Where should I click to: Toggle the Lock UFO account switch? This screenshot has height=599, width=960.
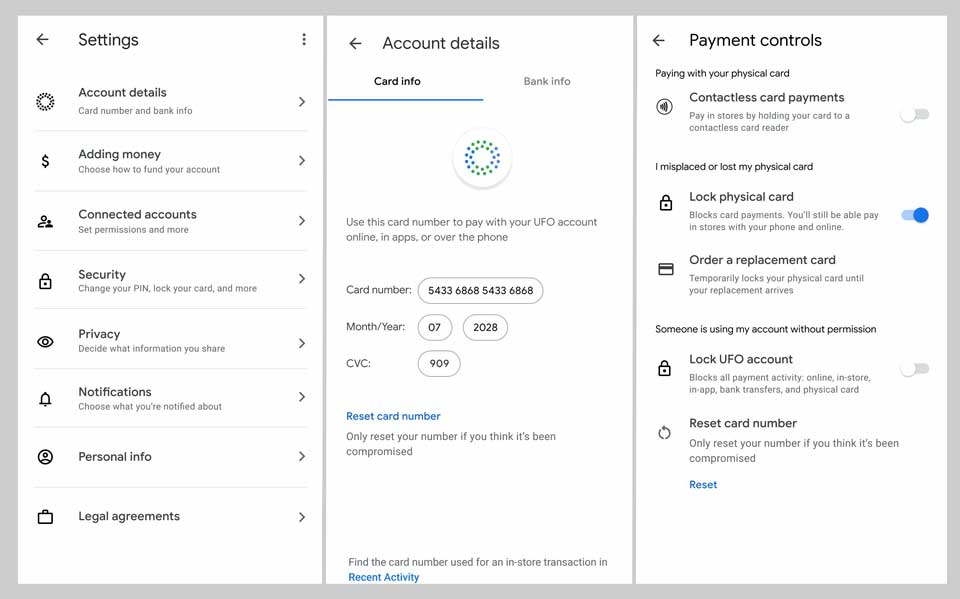click(x=914, y=369)
